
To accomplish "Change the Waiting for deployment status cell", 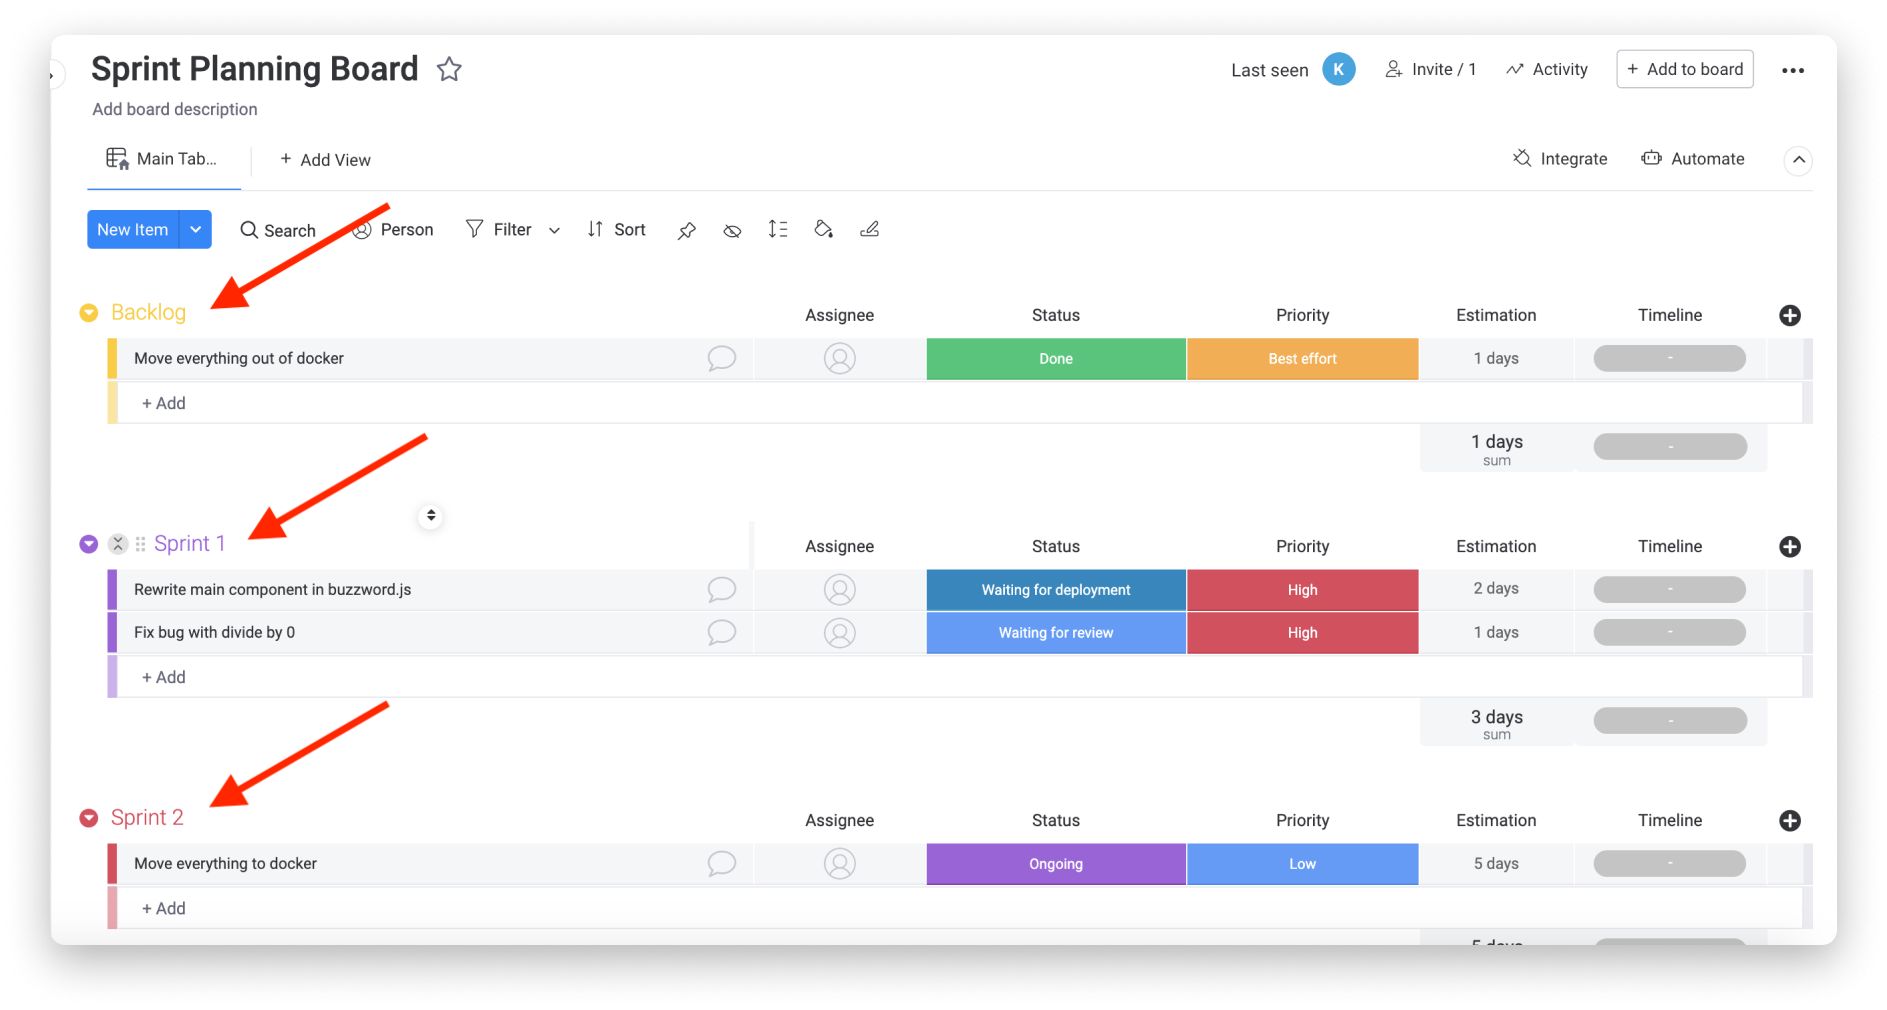I will 1056,590.
